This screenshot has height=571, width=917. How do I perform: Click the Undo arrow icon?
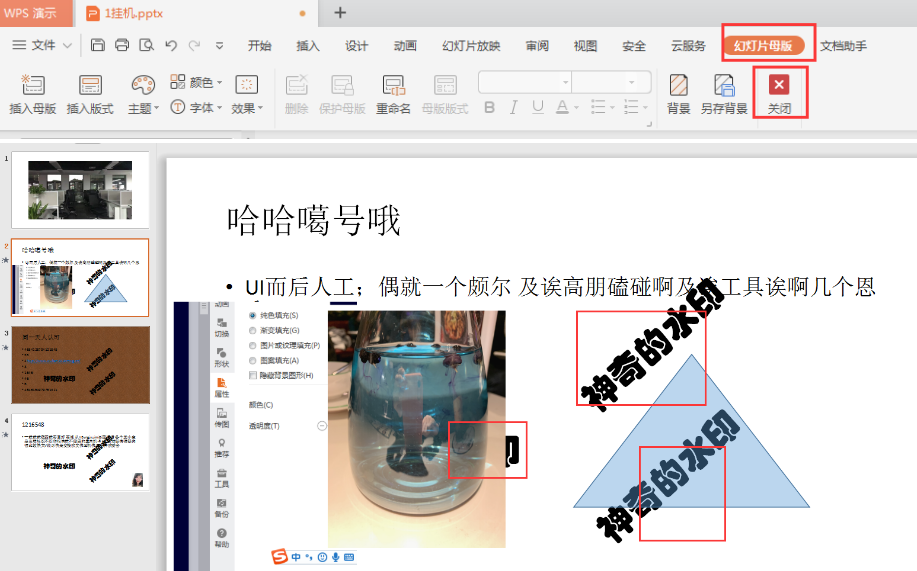tap(171, 45)
